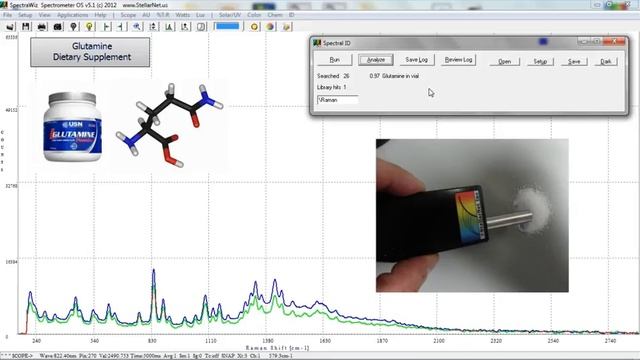Click the Raman probe photo
The width and height of the screenshot is (640, 360).
tap(472, 216)
